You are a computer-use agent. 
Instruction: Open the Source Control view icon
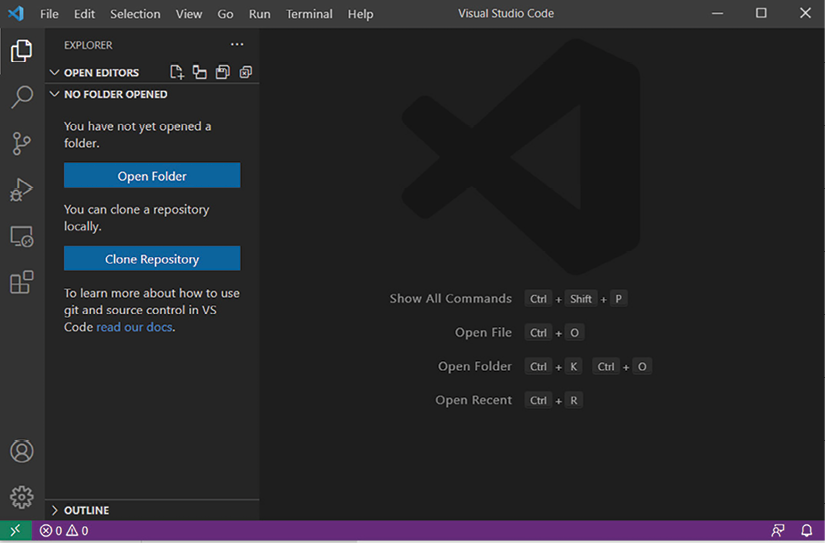click(x=22, y=143)
